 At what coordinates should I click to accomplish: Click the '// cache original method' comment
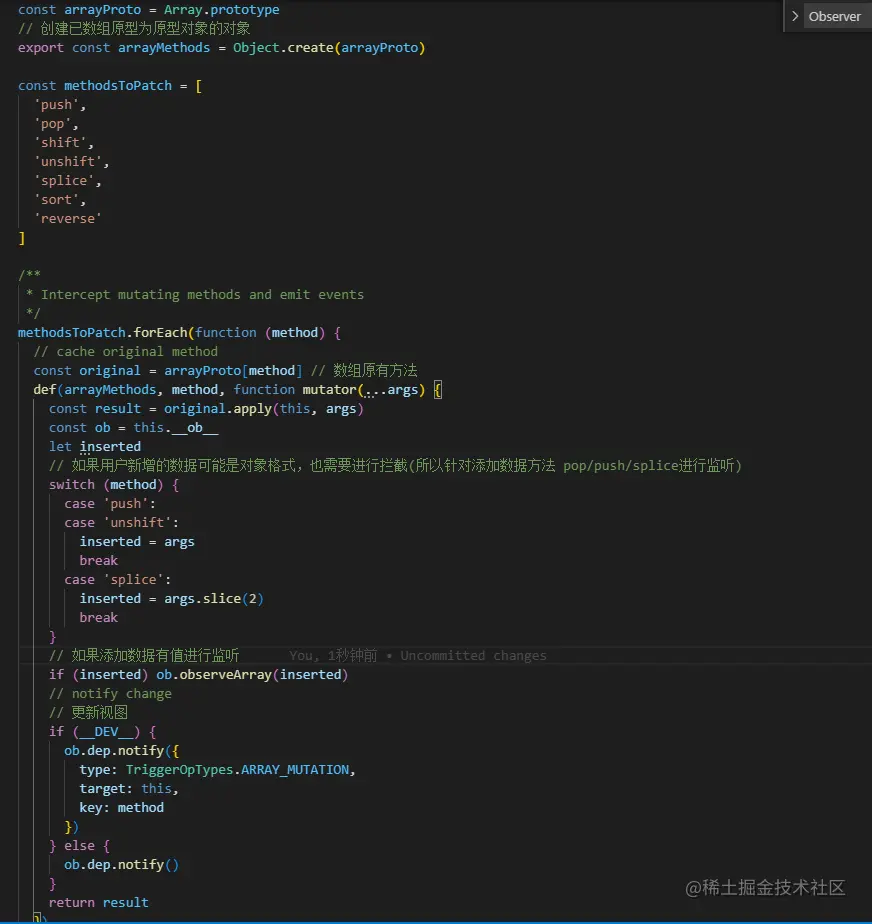pos(125,352)
